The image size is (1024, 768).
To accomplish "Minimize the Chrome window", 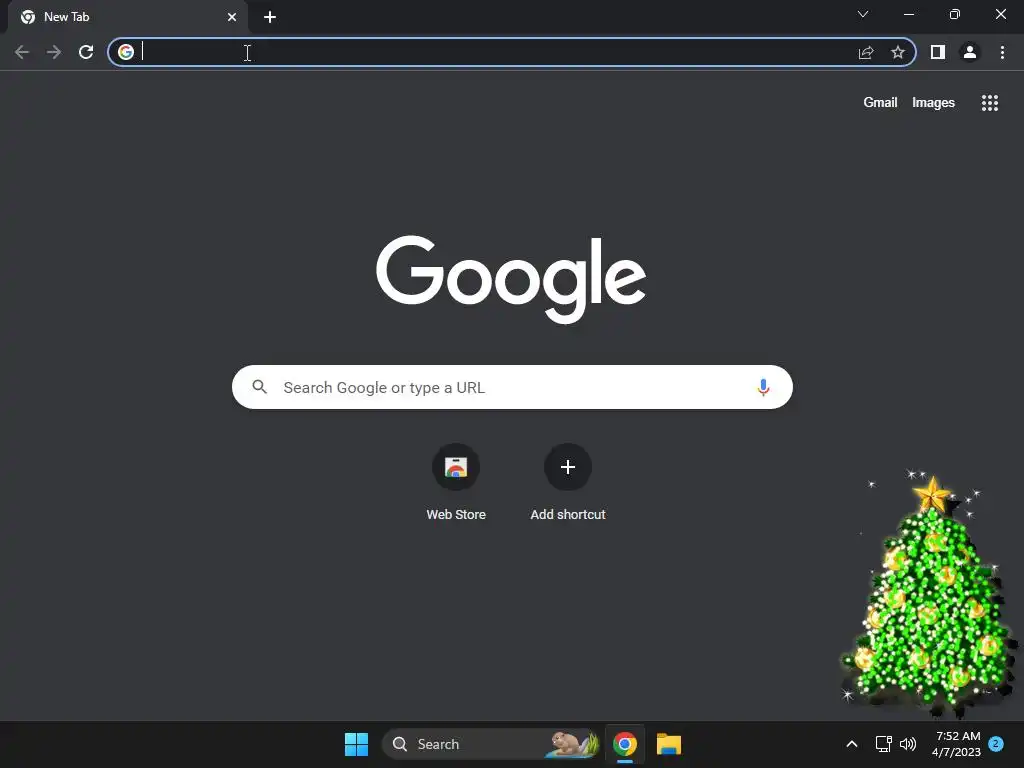I will (x=908, y=14).
